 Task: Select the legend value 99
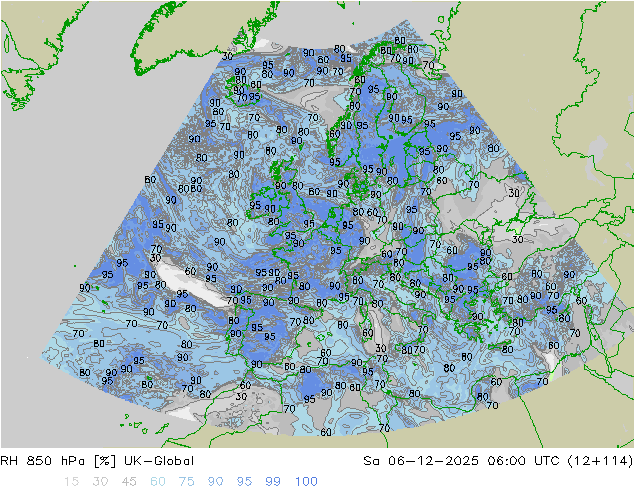[x=273, y=482]
